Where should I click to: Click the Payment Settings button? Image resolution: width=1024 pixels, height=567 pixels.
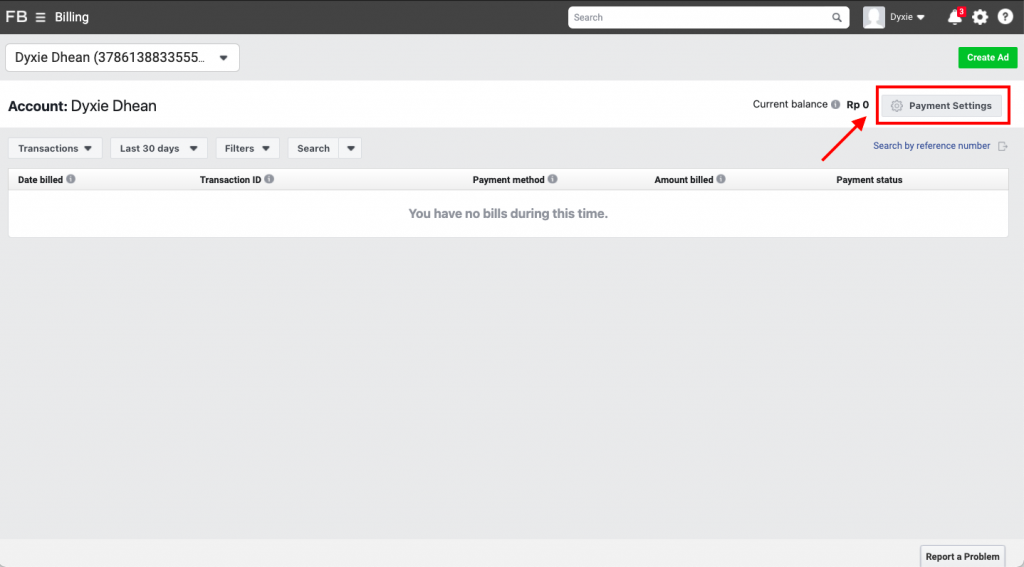coord(941,106)
